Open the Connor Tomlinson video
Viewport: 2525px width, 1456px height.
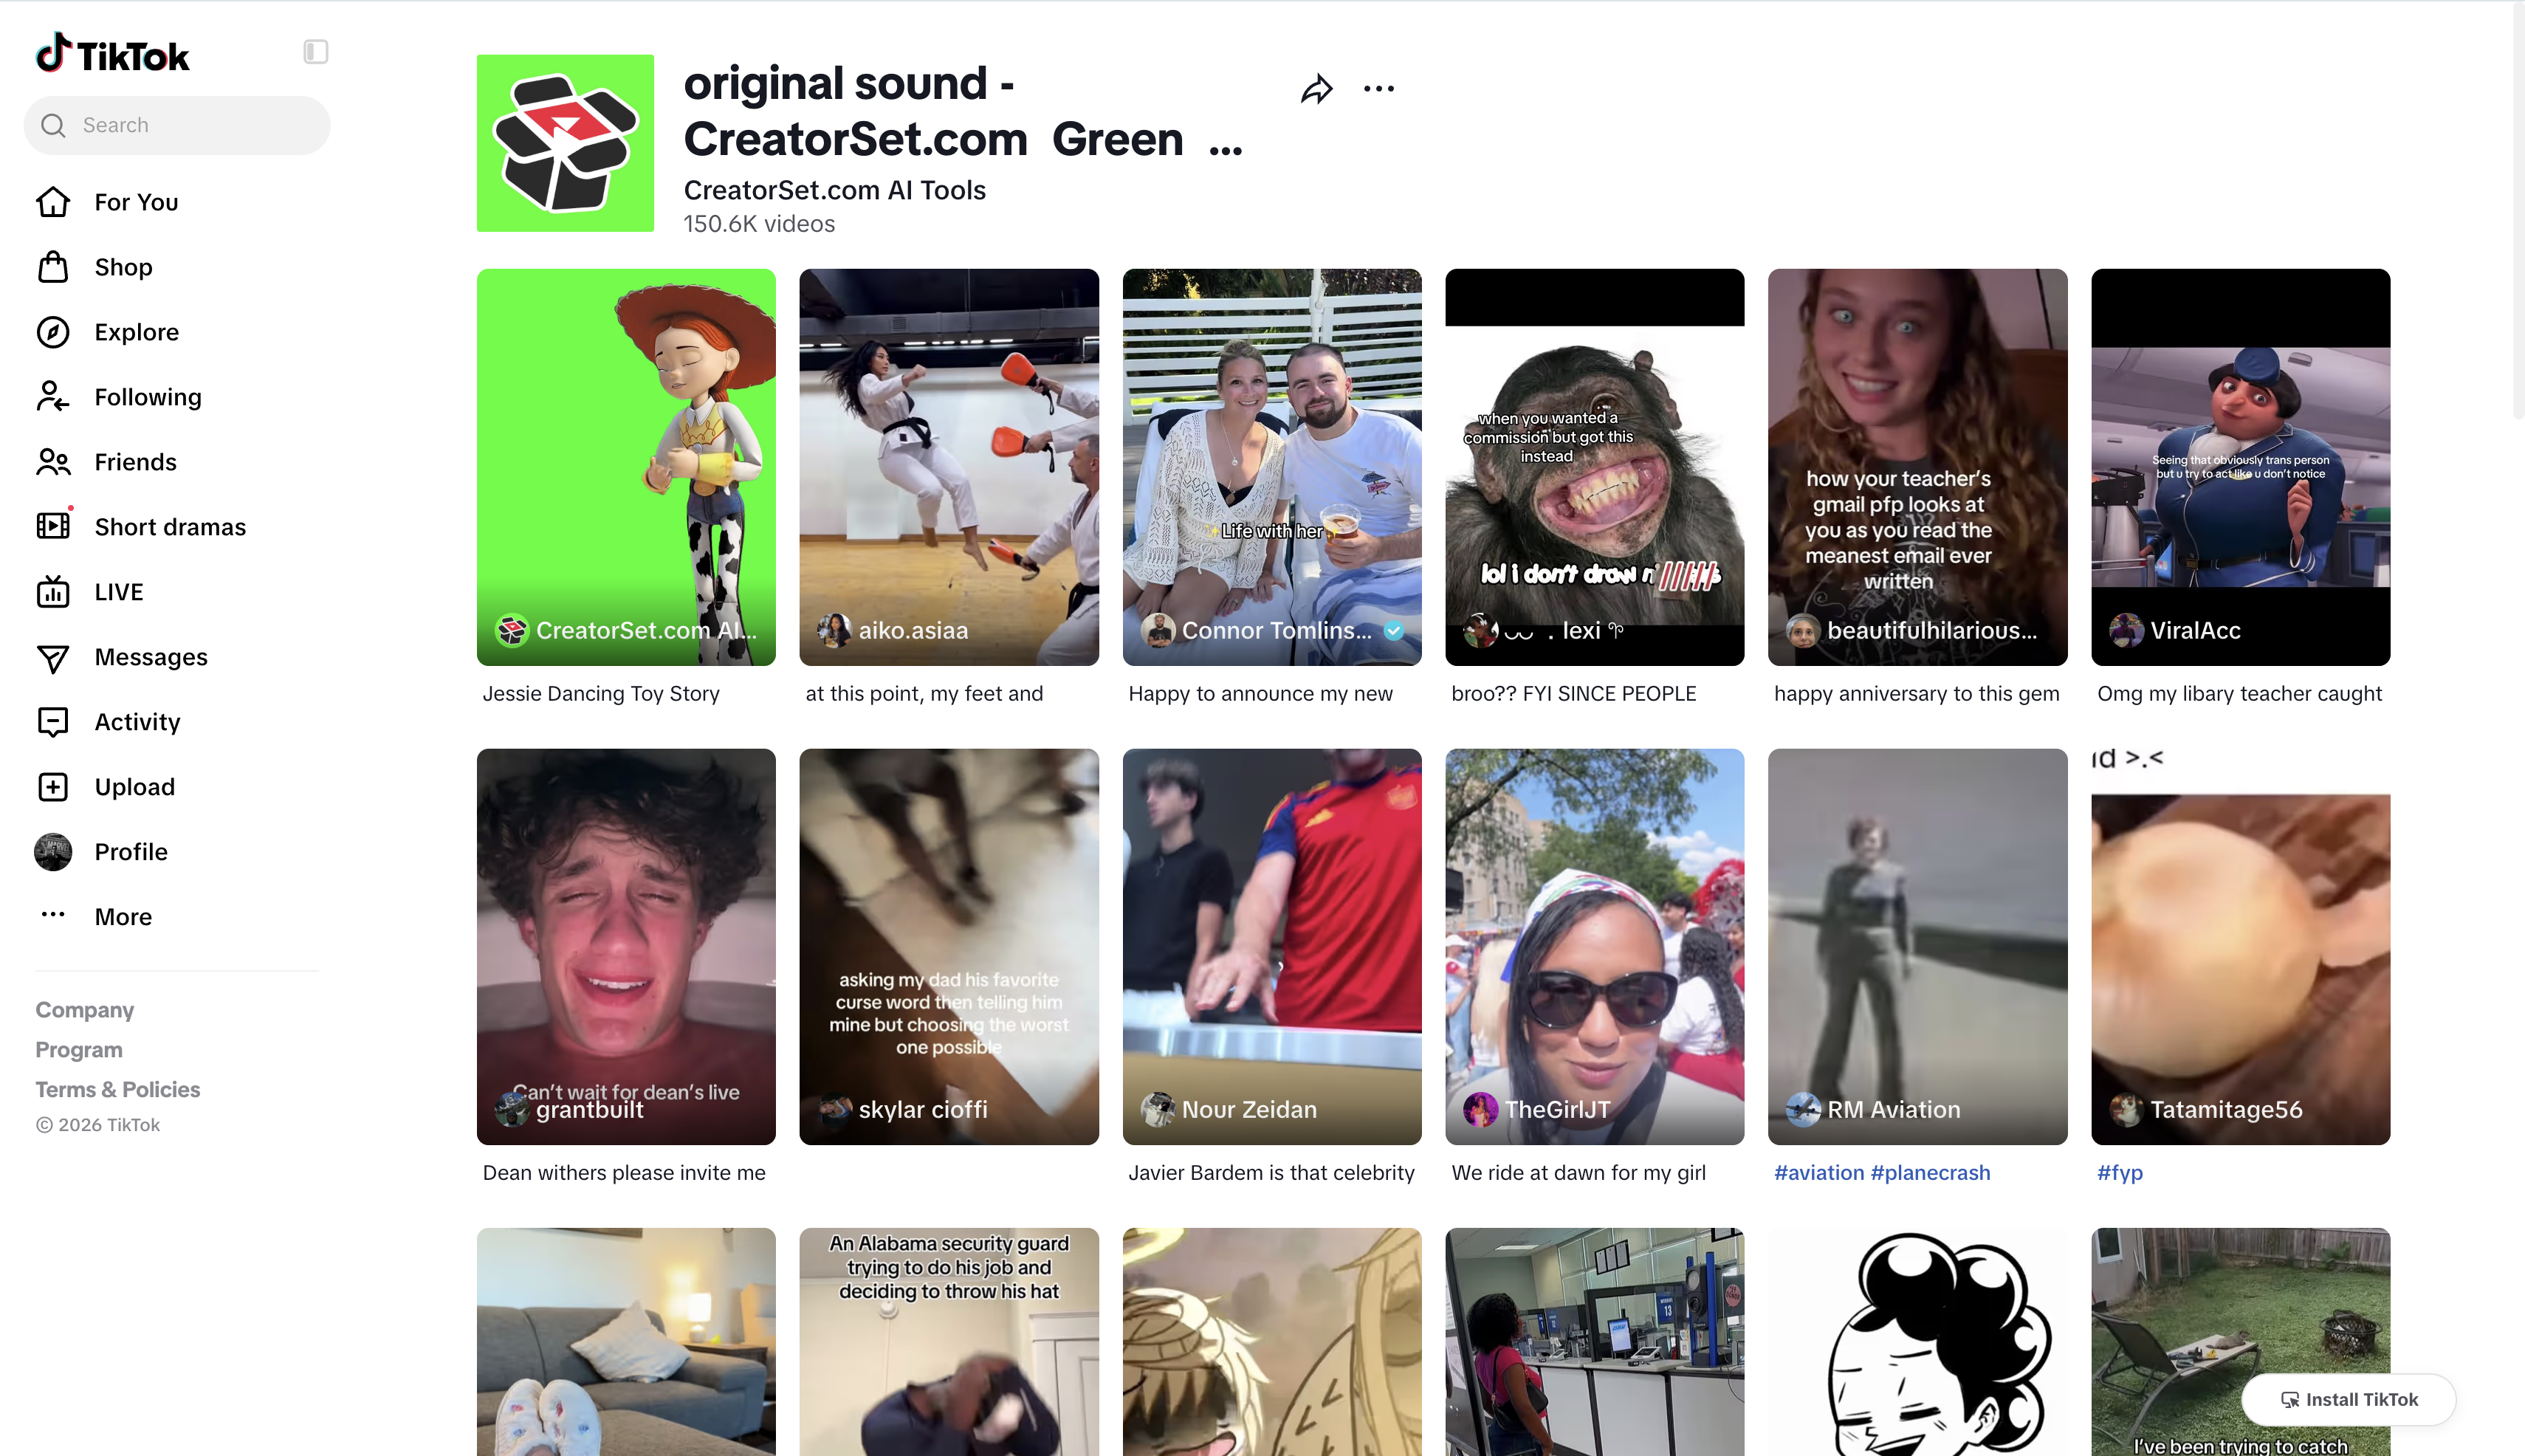click(1272, 467)
